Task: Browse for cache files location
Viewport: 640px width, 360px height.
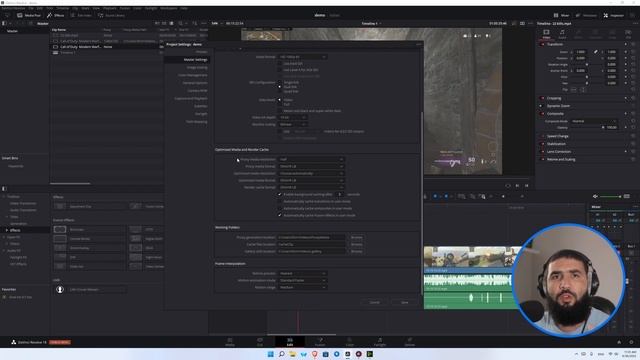Action: [356, 244]
